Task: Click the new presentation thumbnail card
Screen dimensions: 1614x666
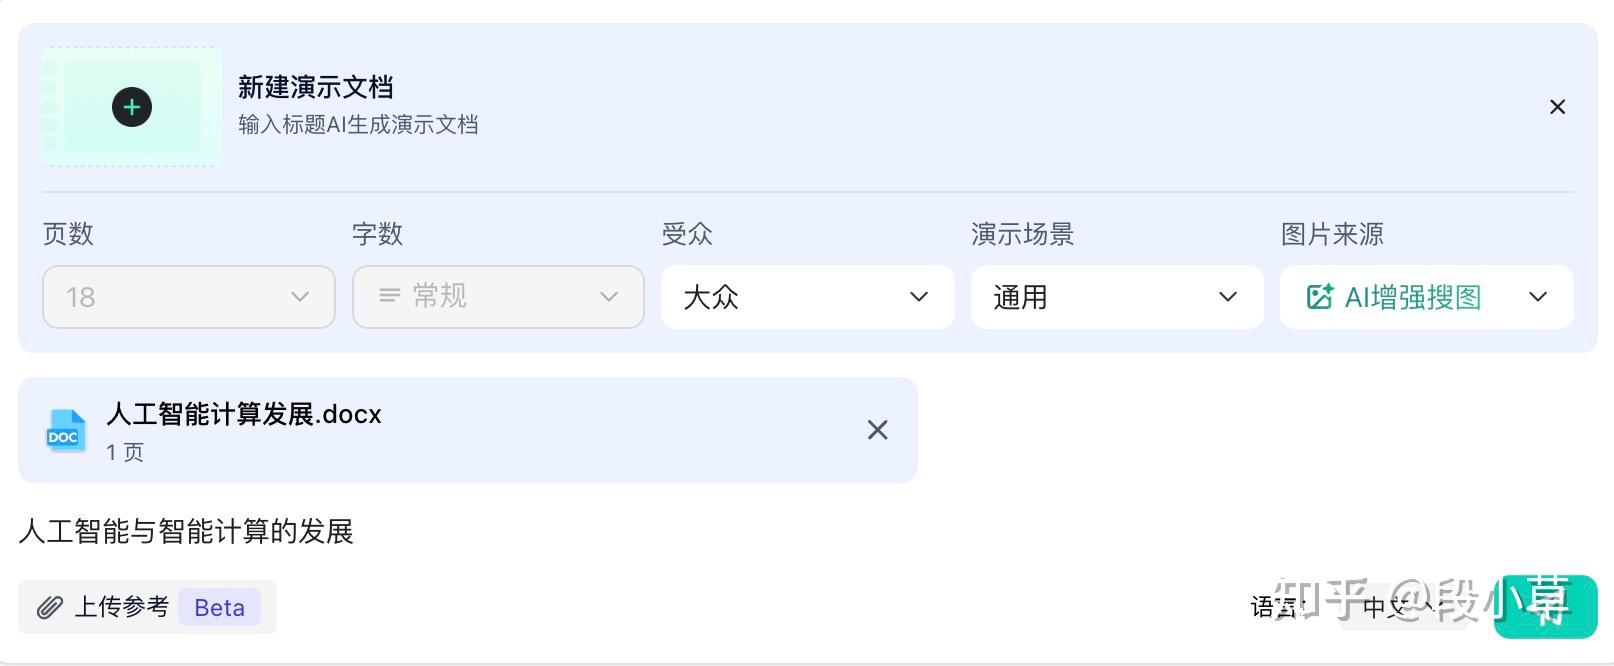Action: coord(132,107)
